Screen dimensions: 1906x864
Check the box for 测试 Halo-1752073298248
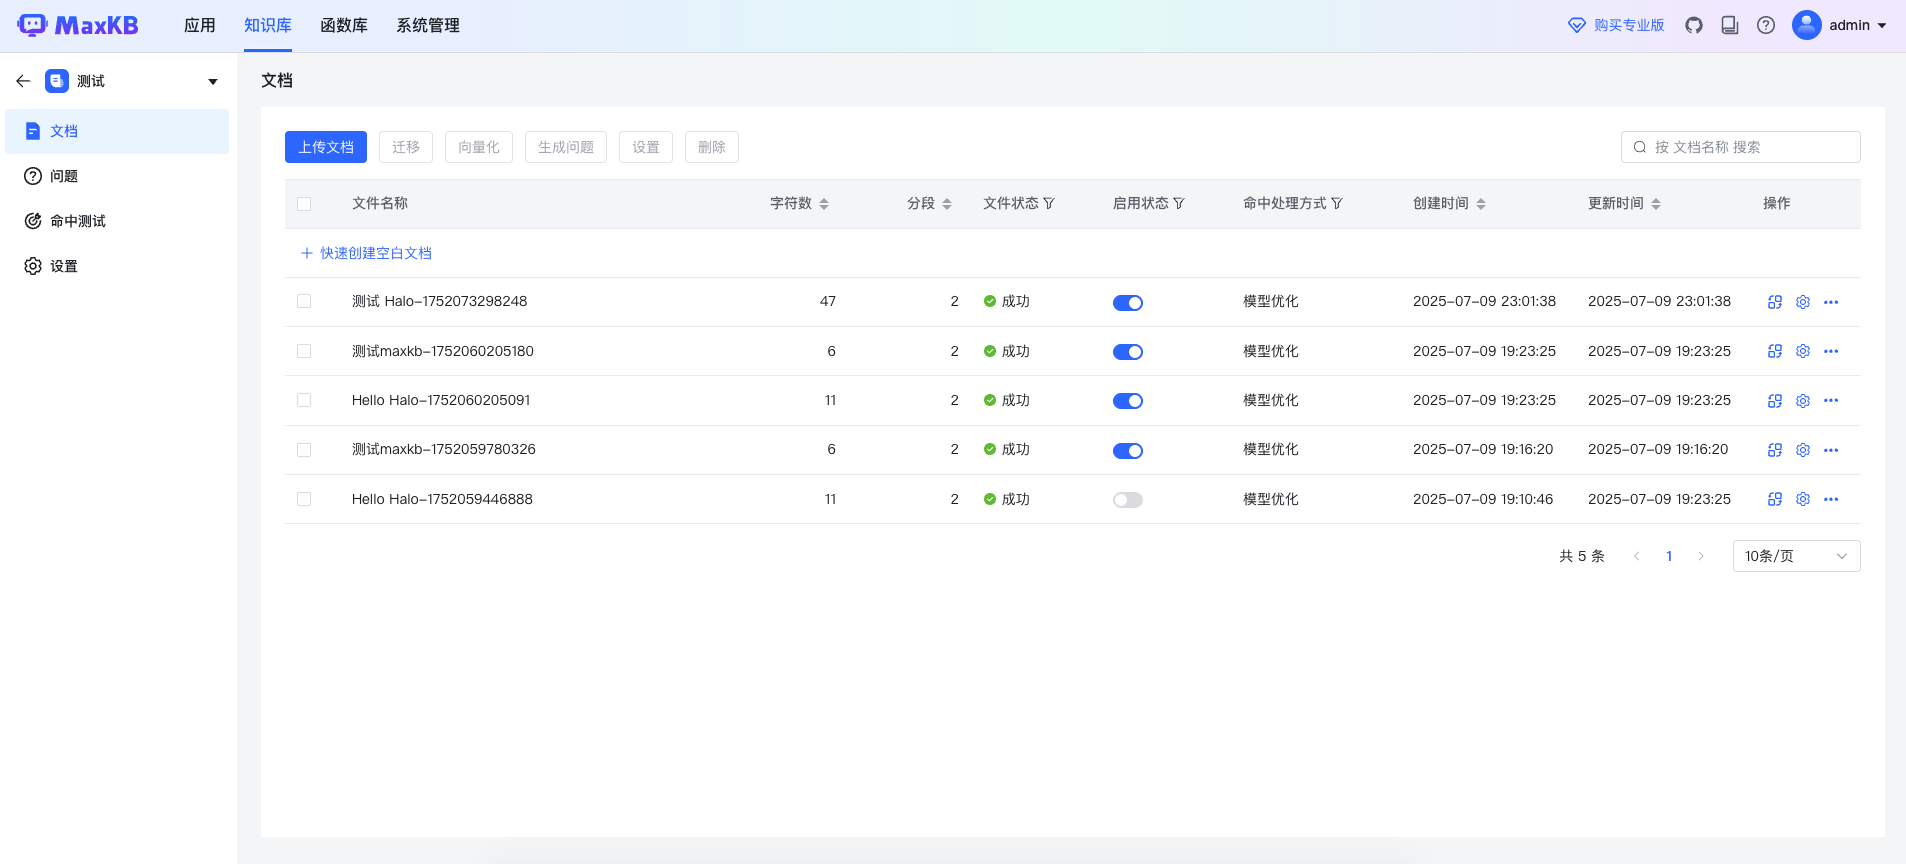(x=304, y=301)
